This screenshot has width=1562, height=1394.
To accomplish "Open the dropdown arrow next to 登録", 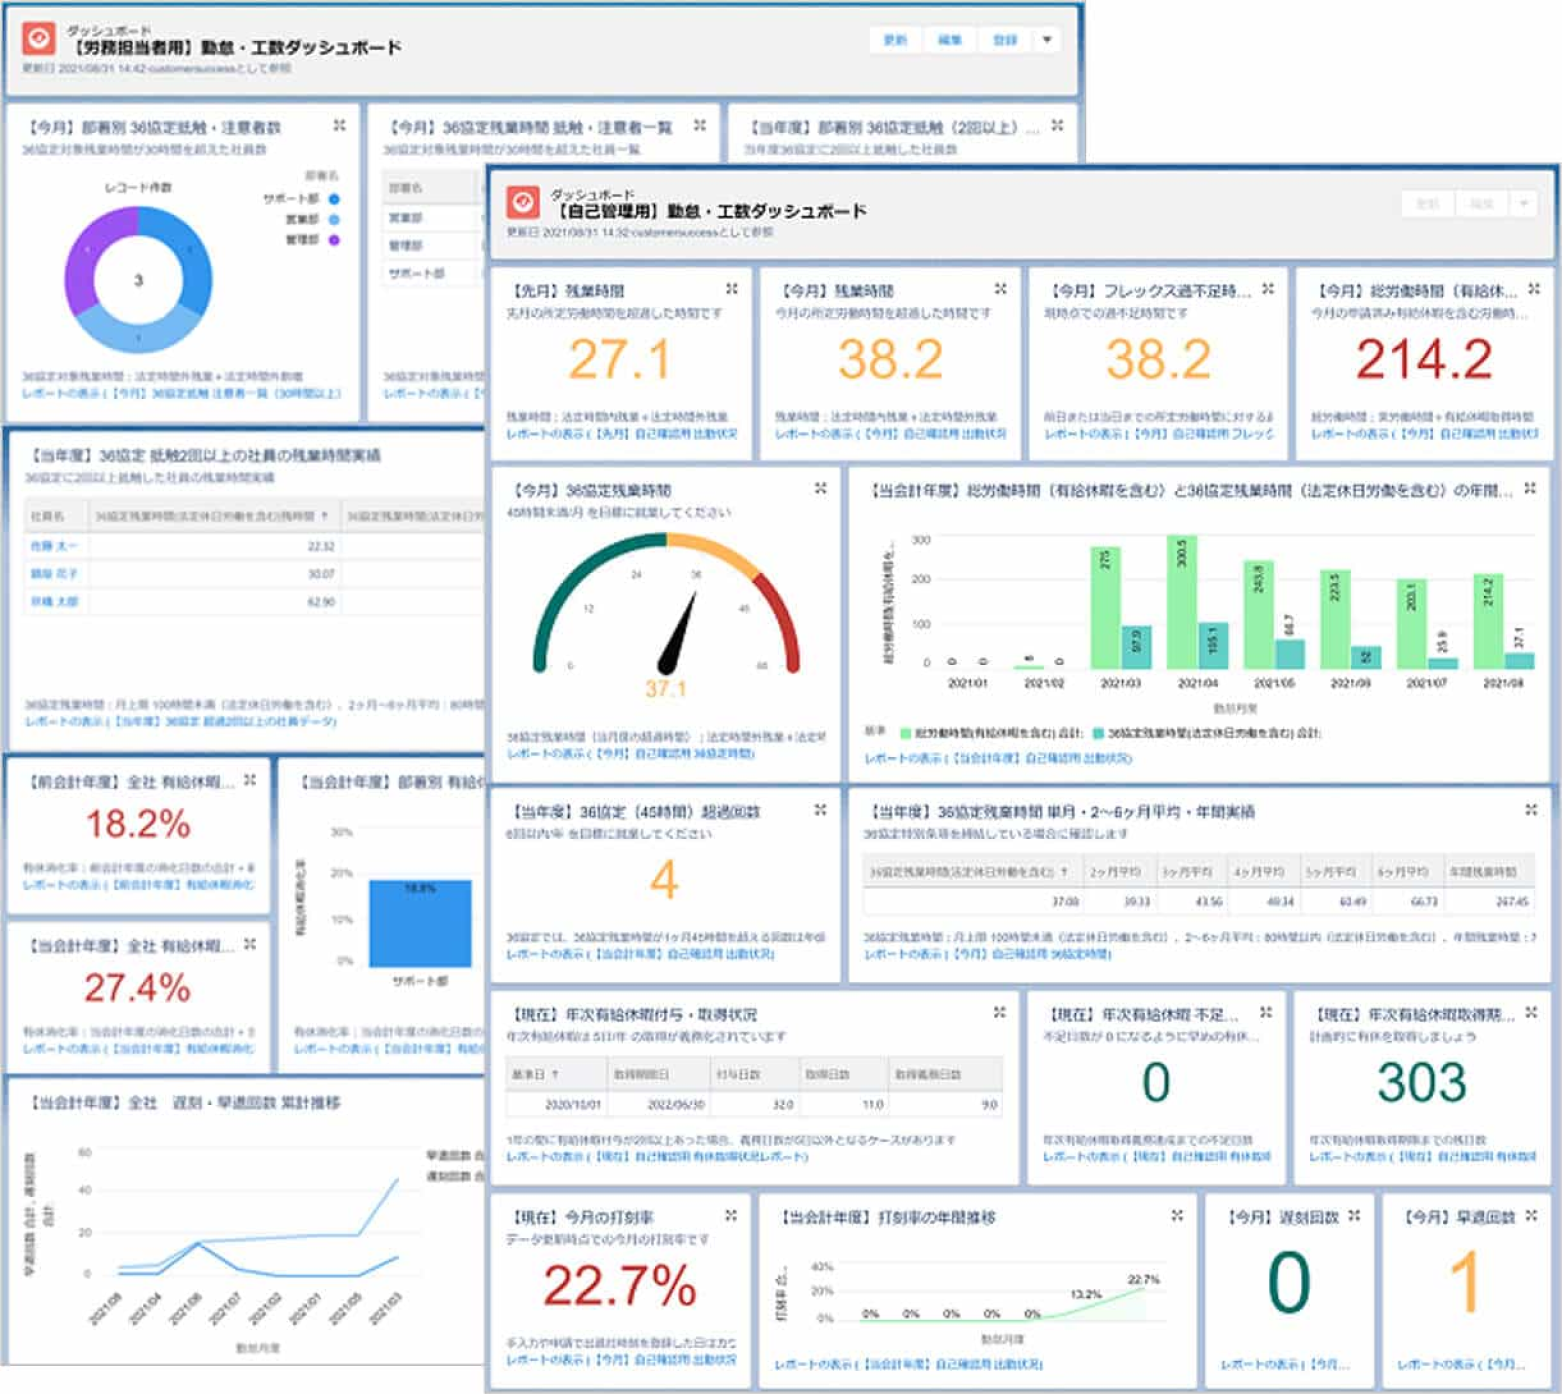I will [x=1046, y=39].
